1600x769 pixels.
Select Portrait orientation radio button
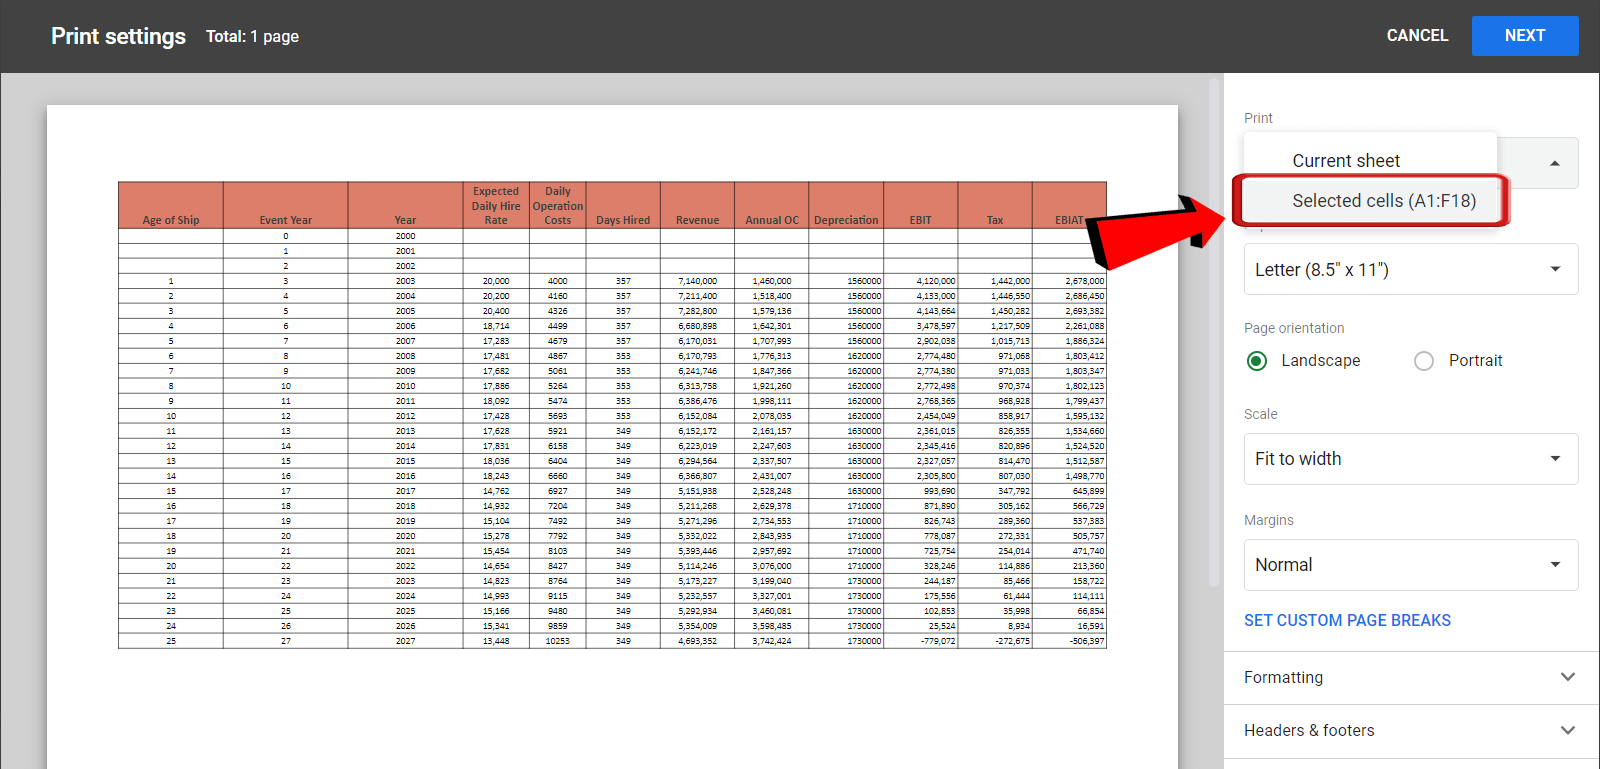point(1424,361)
